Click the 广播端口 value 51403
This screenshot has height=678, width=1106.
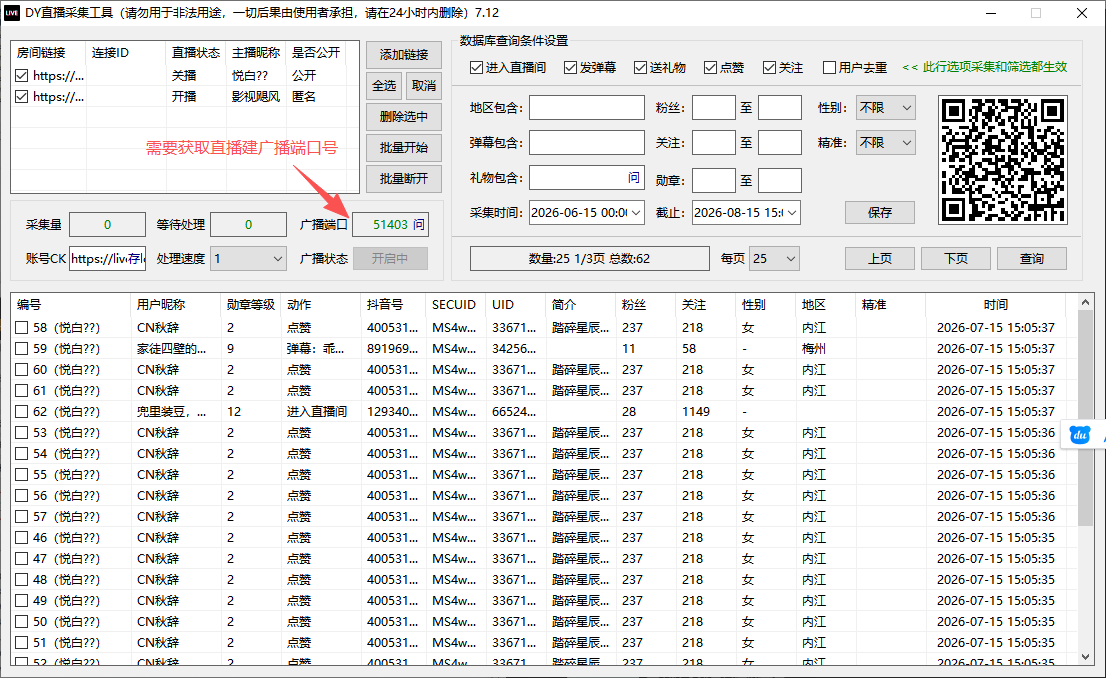390,224
